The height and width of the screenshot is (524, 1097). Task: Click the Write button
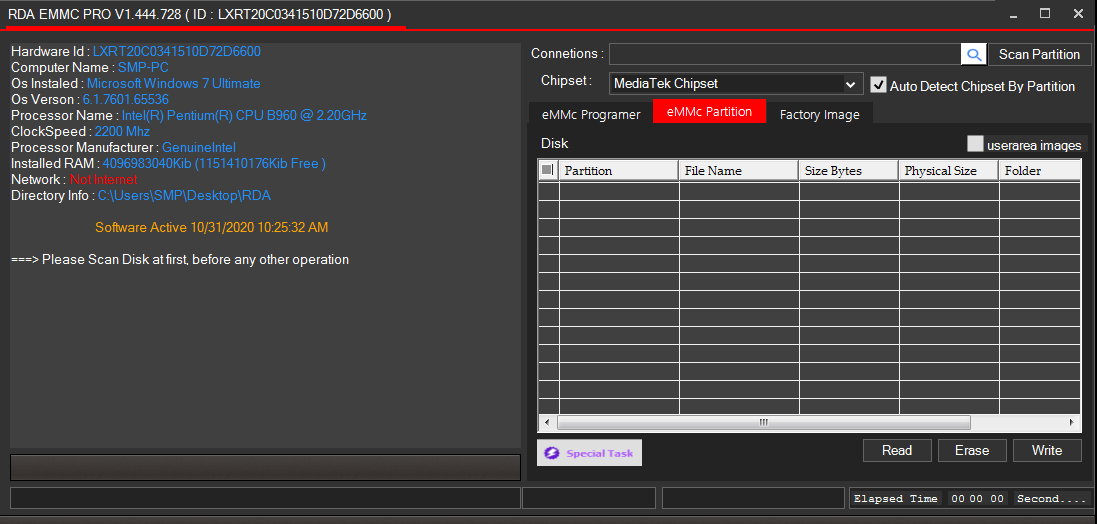click(1047, 451)
